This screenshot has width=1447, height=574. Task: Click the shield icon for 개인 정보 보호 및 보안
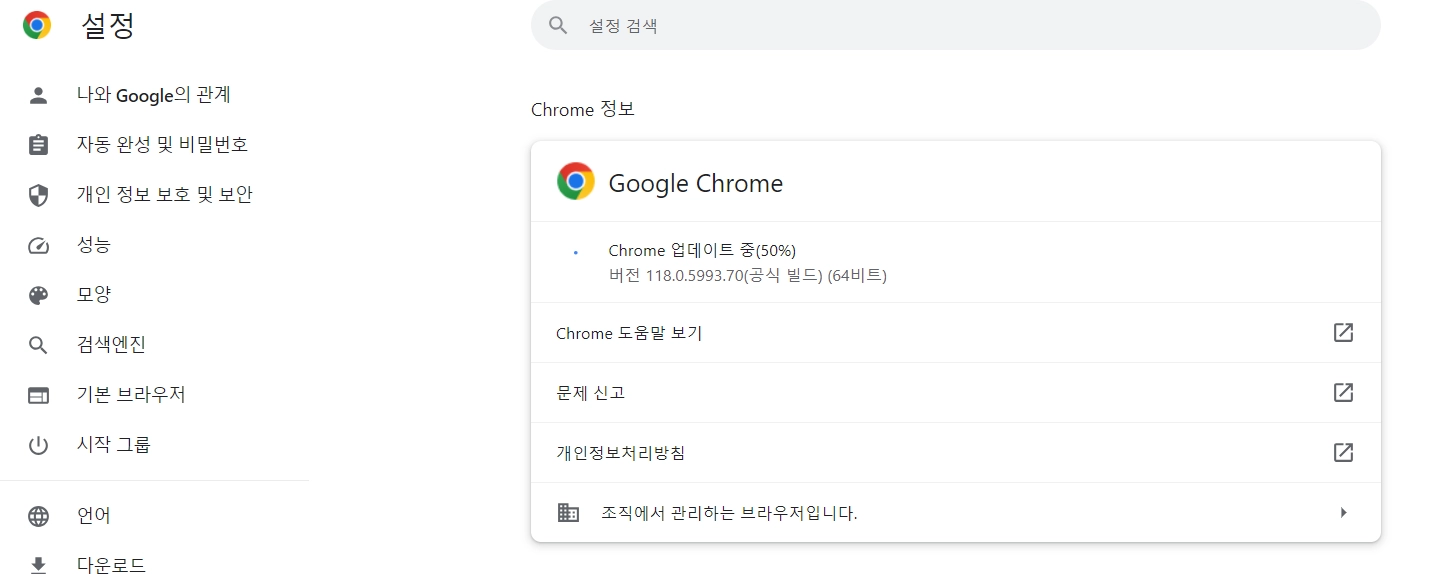38,195
